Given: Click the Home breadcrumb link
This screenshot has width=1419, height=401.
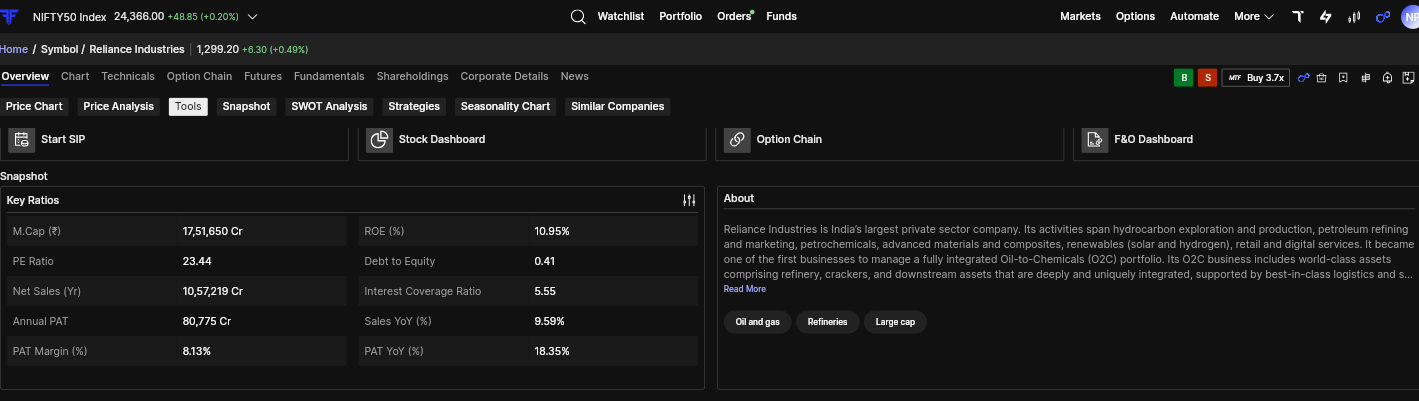Looking at the screenshot, I should 14,49.
